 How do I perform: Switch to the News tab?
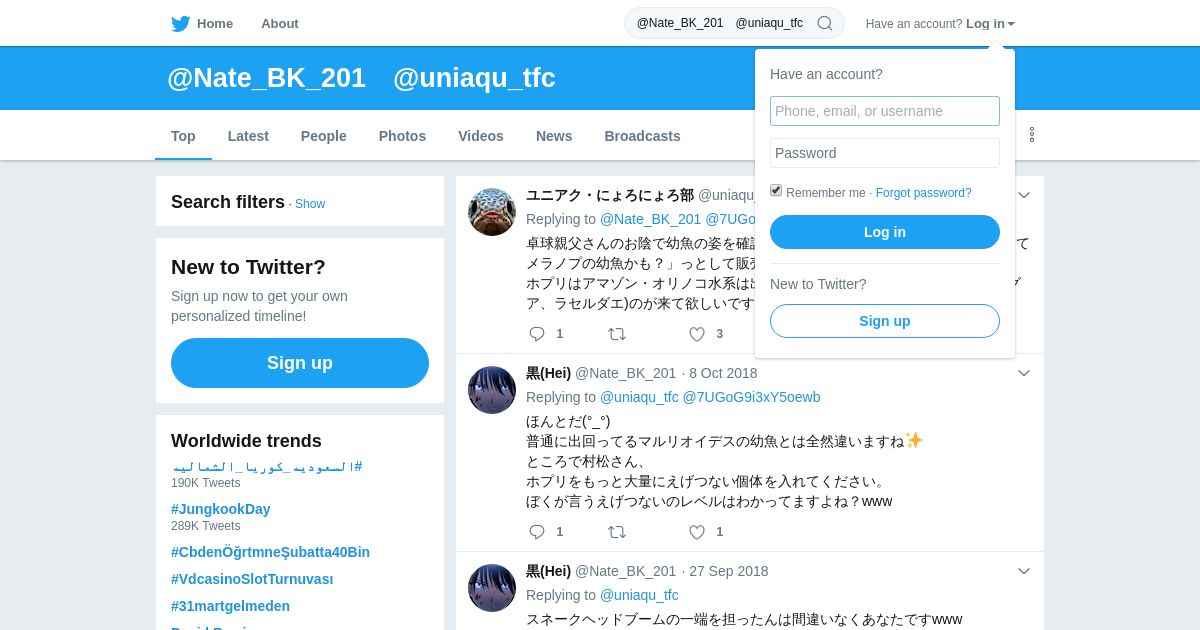[x=554, y=136]
